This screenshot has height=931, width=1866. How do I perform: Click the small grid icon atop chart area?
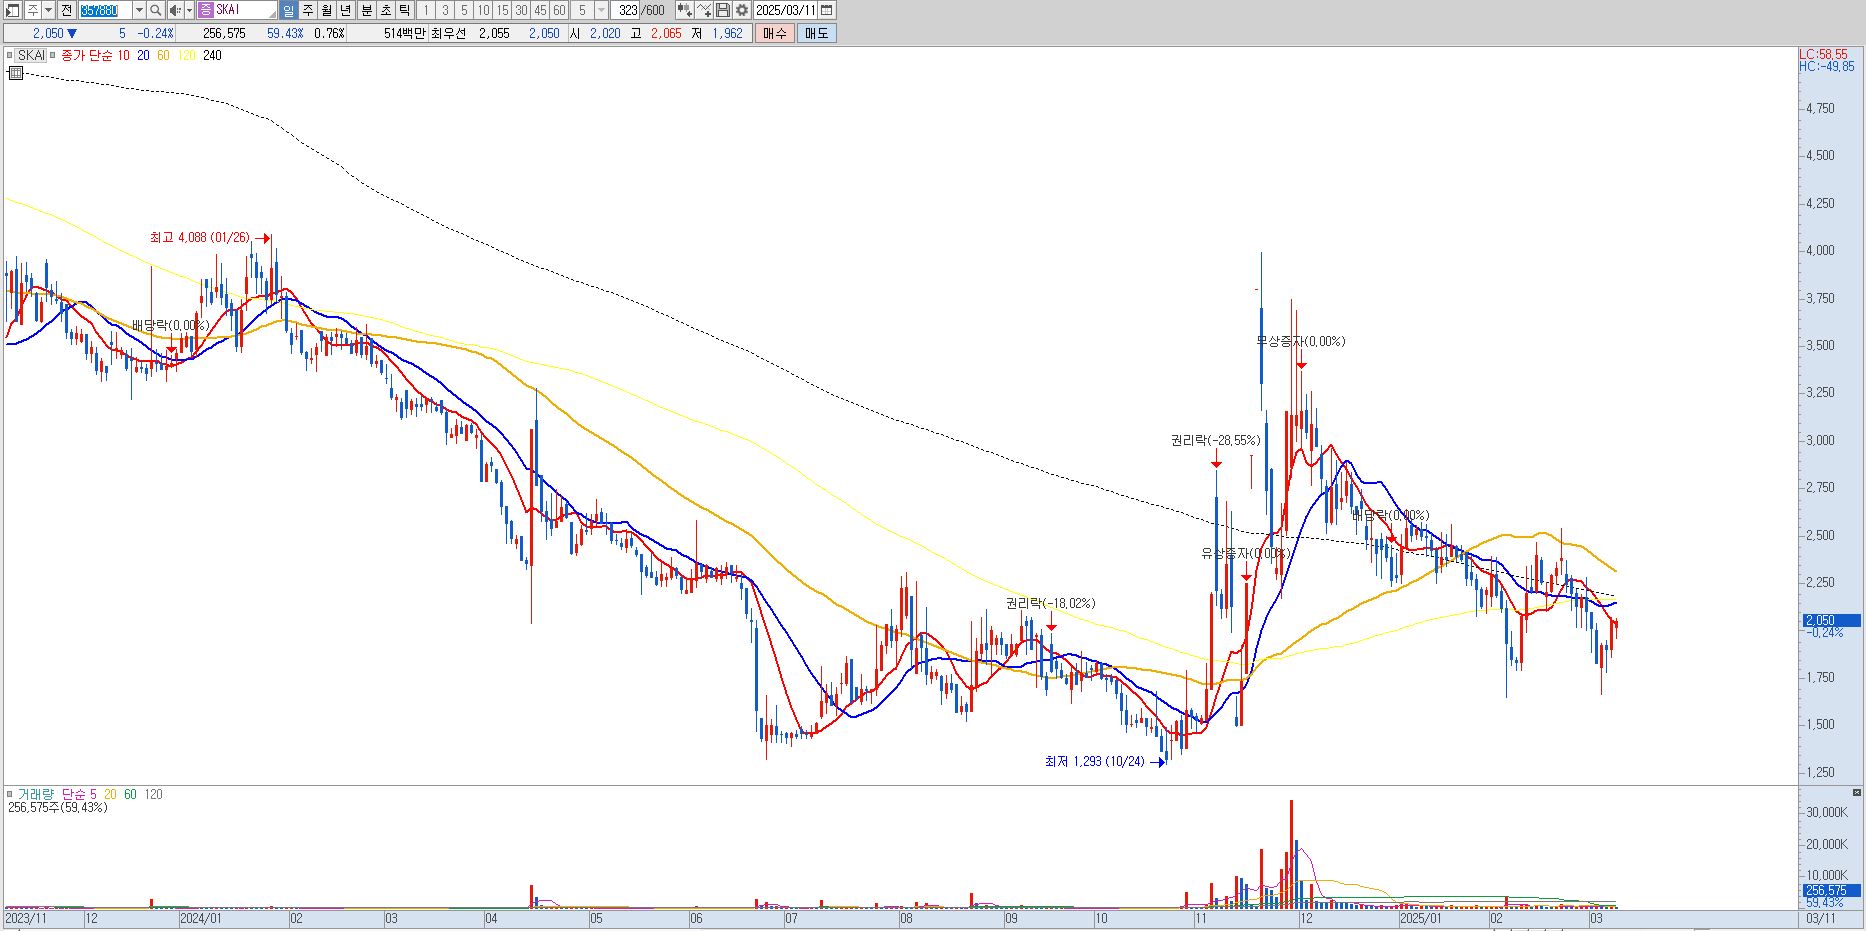click(16, 72)
